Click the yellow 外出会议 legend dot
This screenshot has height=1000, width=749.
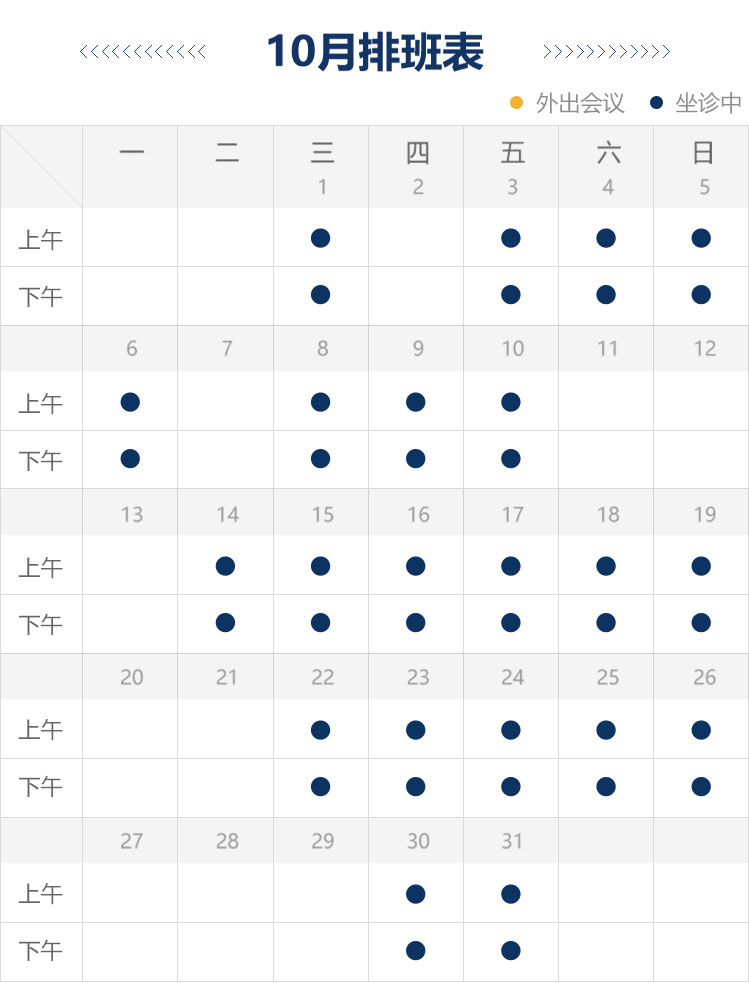coord(517,103)
